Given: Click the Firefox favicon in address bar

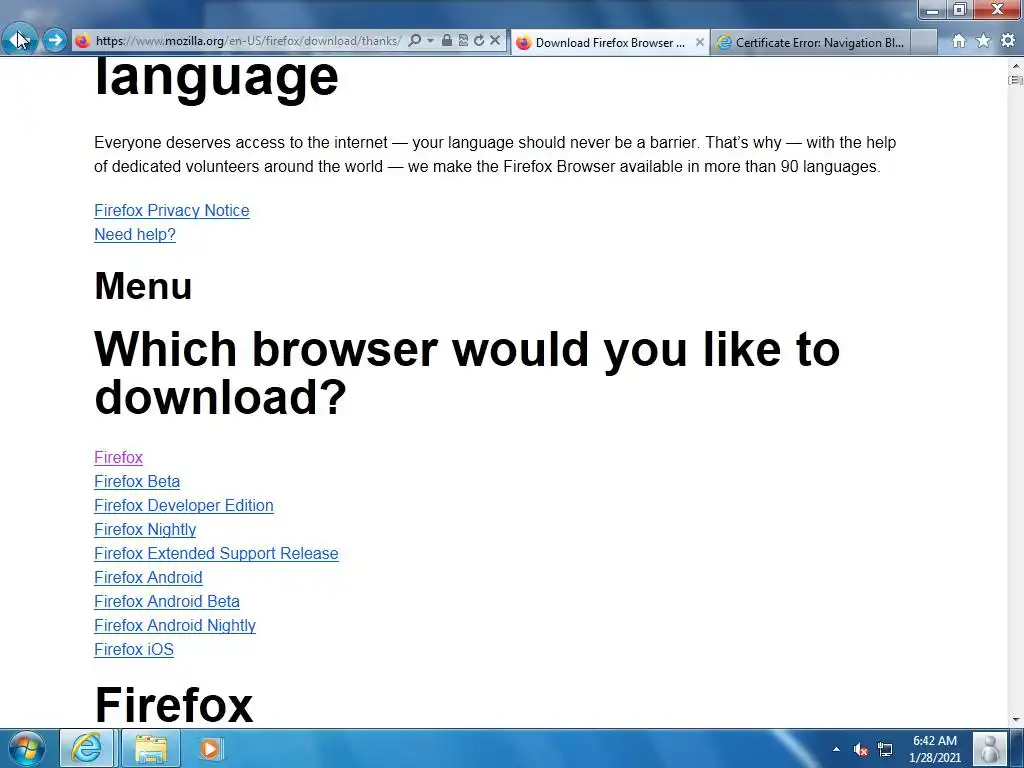Looking at the screenshot, I should (83, 40).
